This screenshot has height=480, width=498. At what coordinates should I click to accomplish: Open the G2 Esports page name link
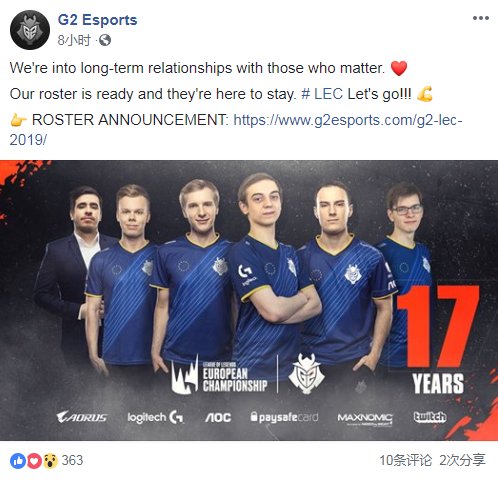tap(97, 20)
